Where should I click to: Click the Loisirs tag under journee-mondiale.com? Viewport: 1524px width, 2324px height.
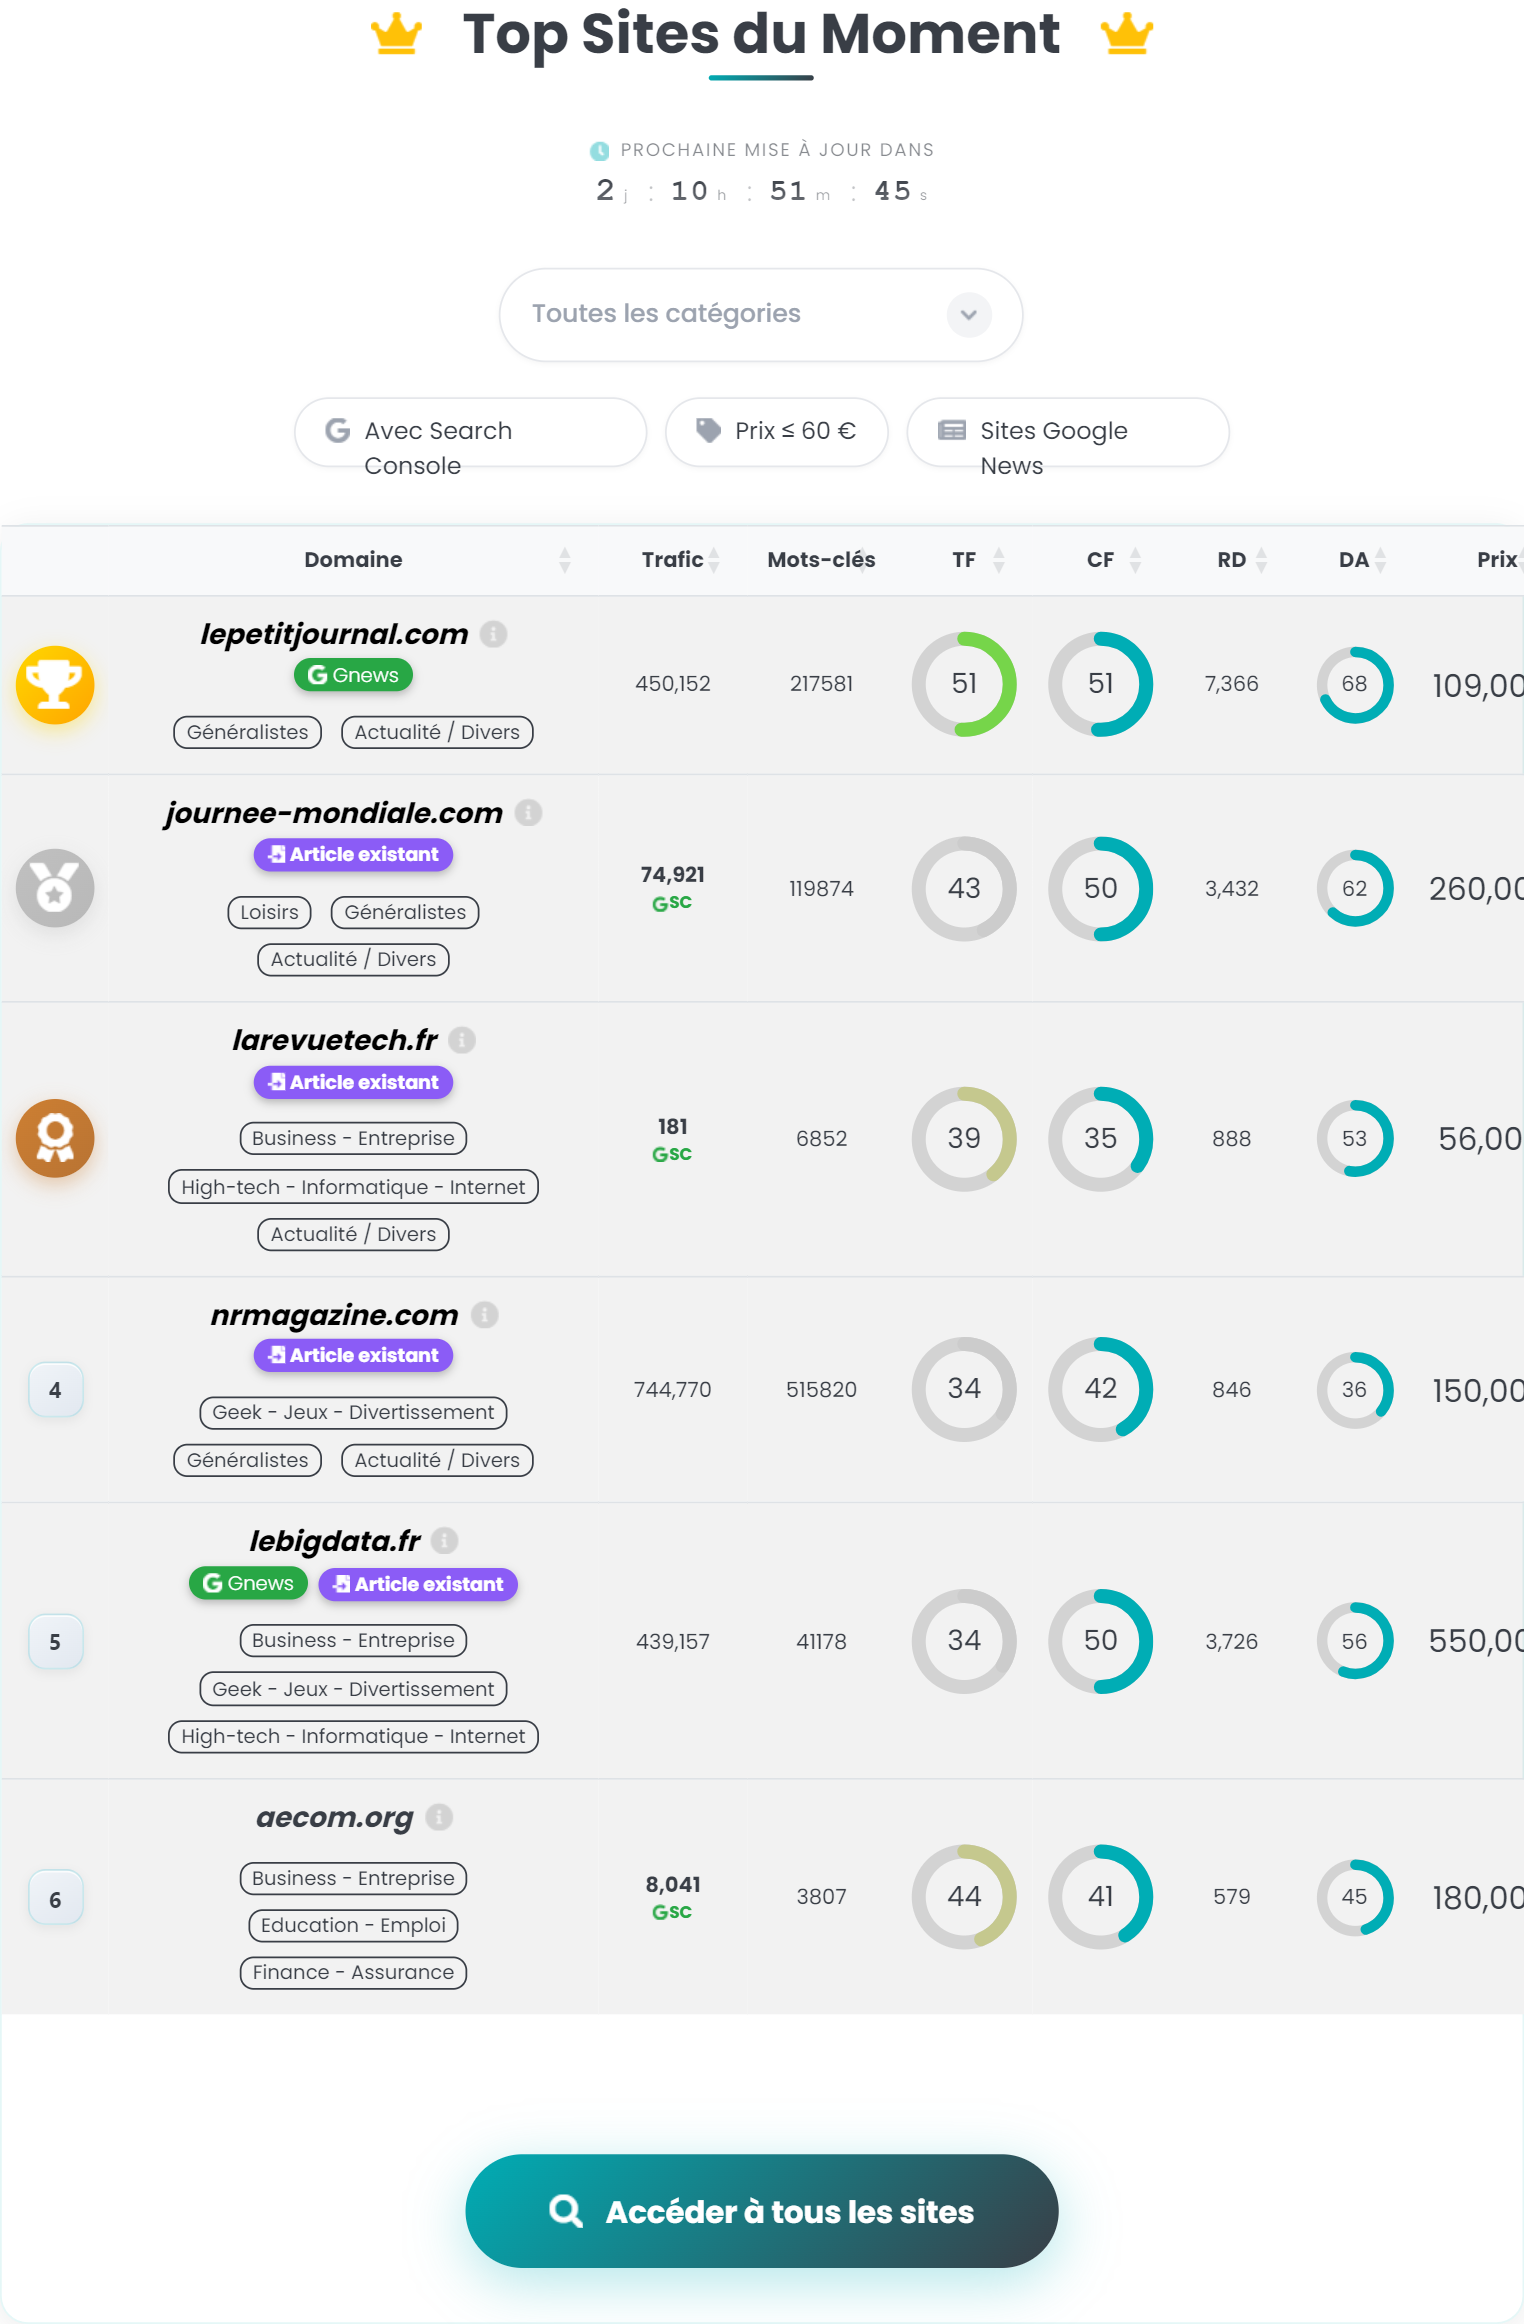270,912
